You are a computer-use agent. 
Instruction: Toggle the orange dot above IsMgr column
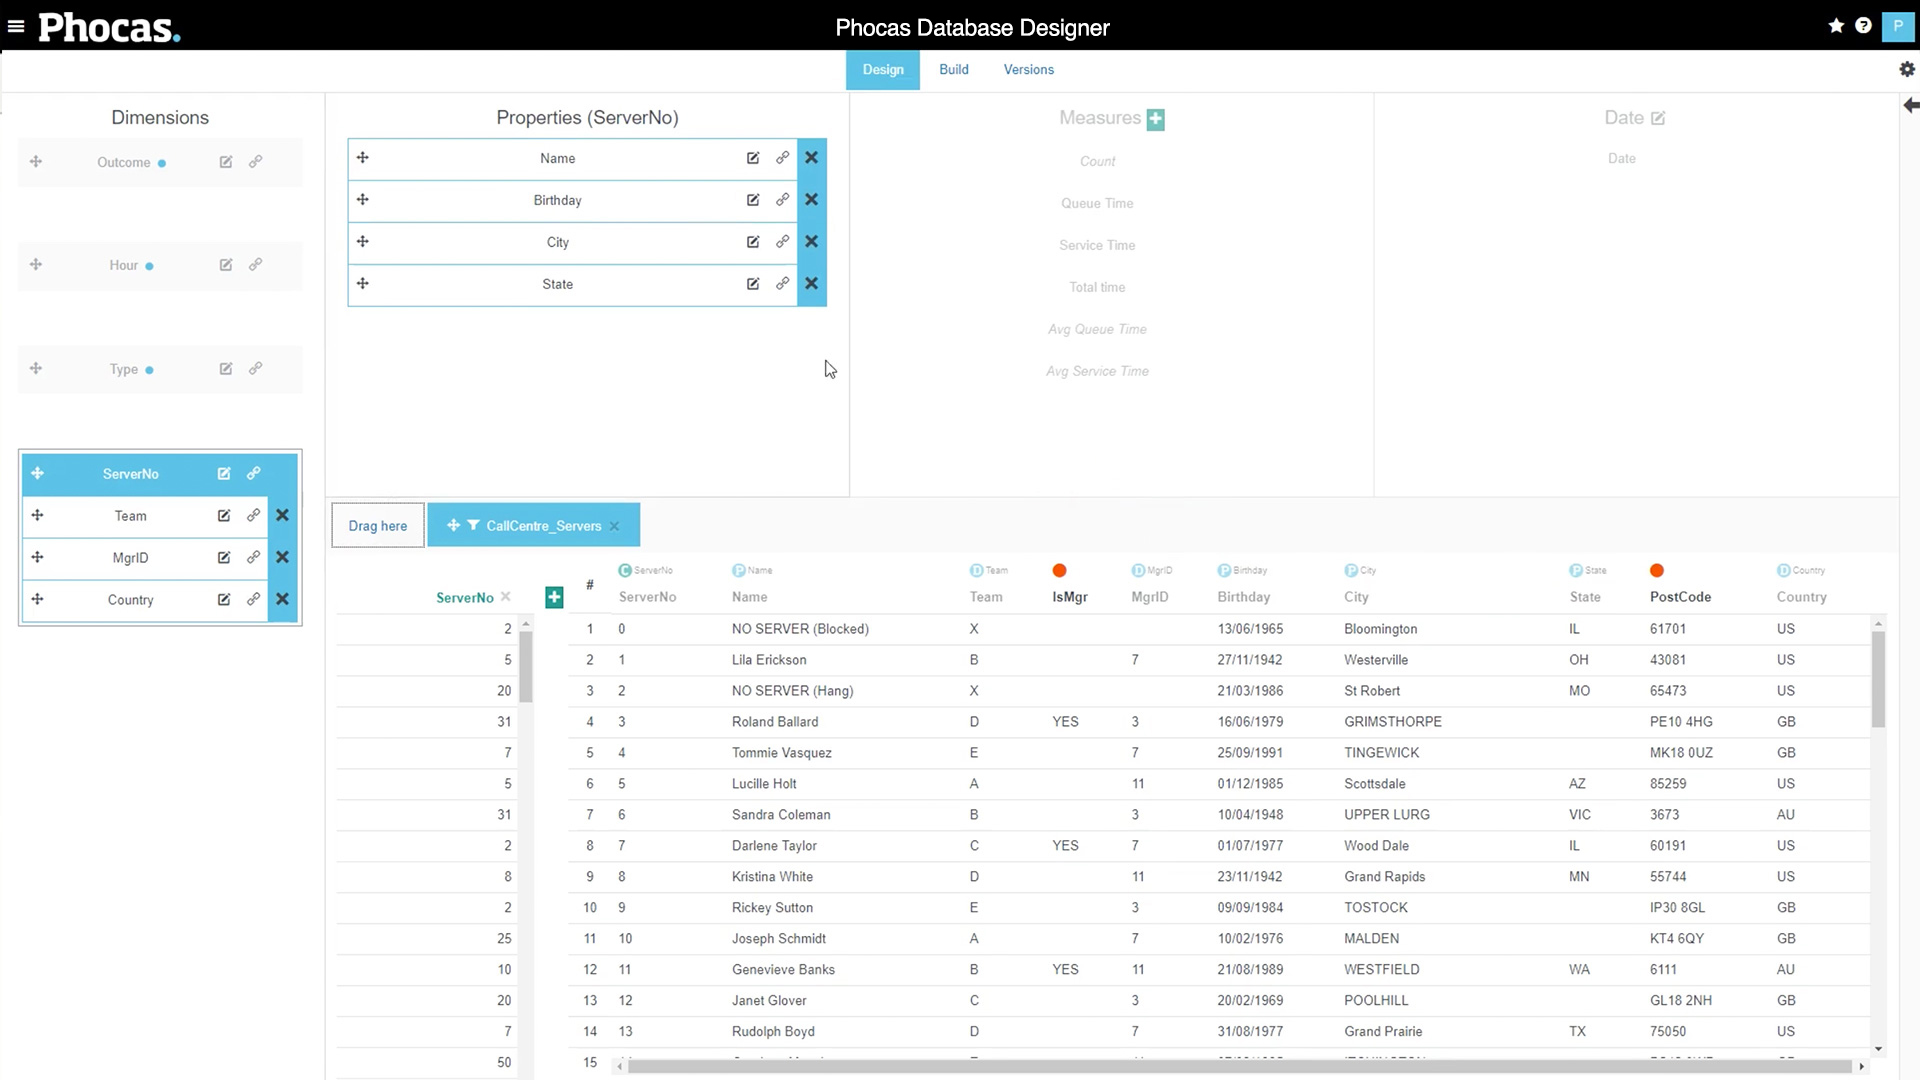1059,570
